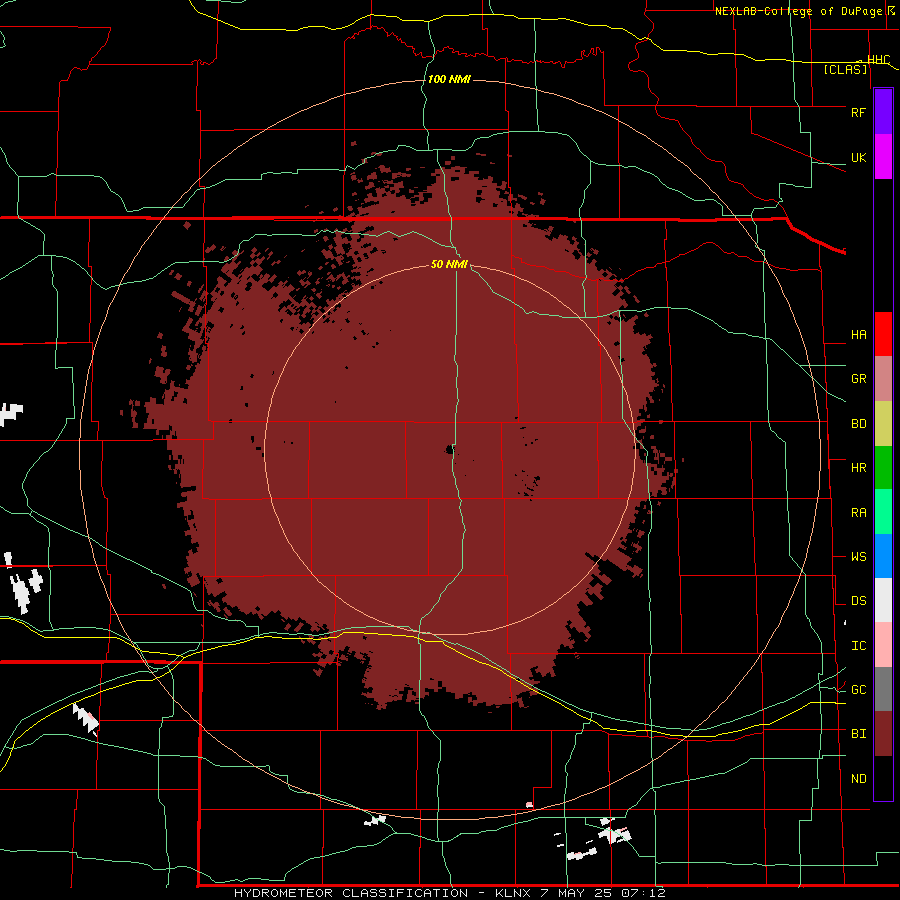Click the KLNX radar site identifier

[x=512, y=893]
